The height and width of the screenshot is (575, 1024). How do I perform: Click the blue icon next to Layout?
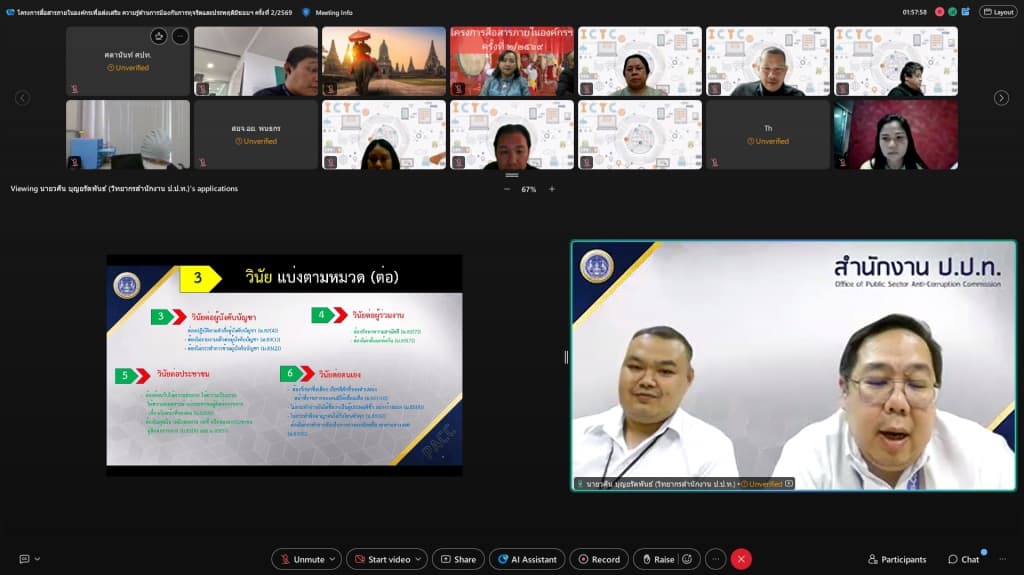966,12
